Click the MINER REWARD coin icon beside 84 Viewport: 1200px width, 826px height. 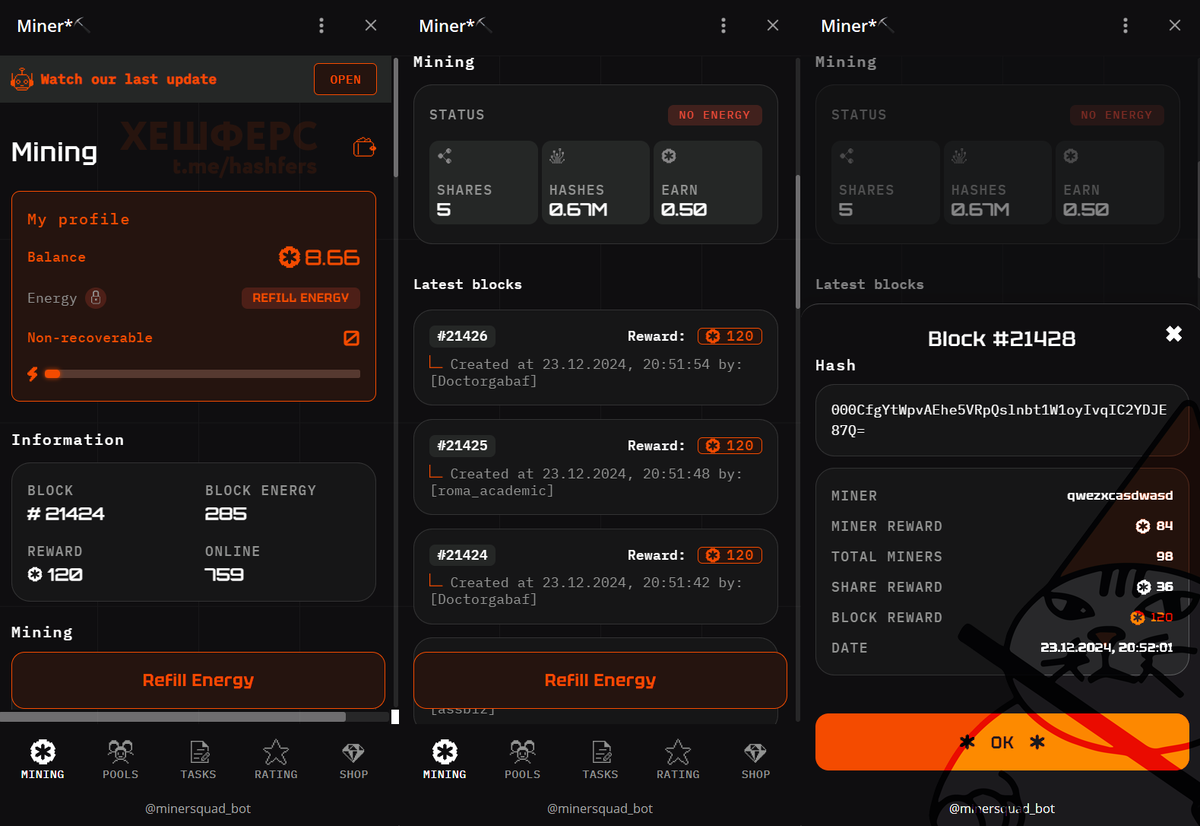point(1143,526)
